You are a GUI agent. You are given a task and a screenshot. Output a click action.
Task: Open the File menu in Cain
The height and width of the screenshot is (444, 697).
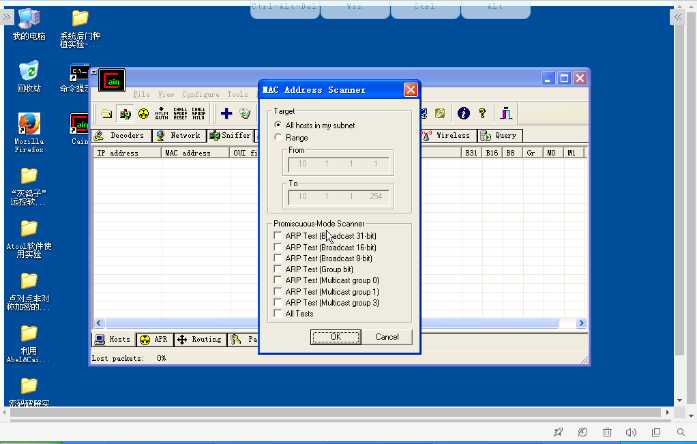pos(142,94)
